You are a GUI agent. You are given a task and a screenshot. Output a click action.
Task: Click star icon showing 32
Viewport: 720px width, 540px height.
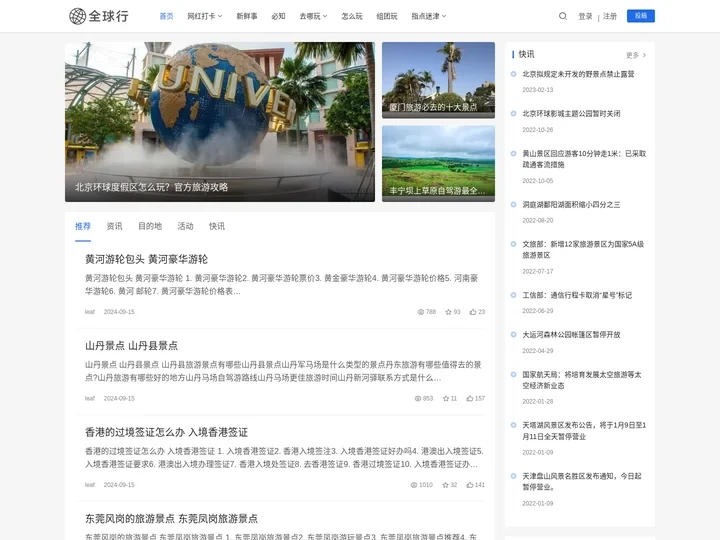tap(445, 485)
